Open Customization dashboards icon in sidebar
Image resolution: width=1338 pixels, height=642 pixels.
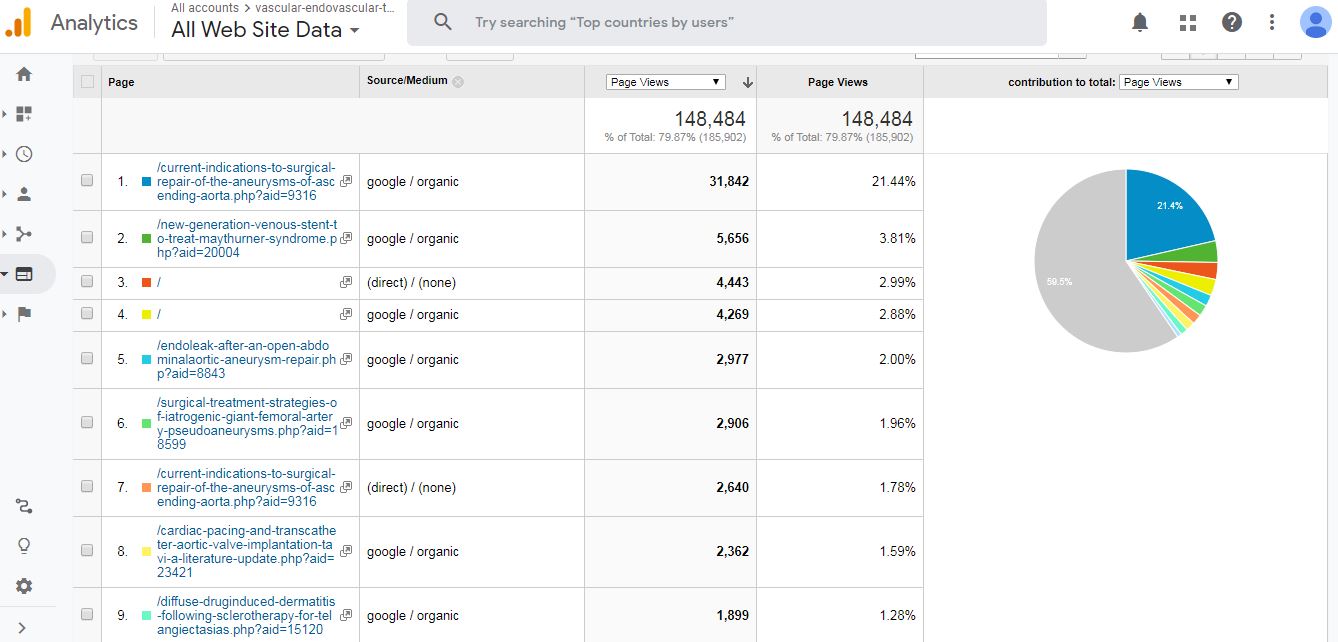(24, 114)
